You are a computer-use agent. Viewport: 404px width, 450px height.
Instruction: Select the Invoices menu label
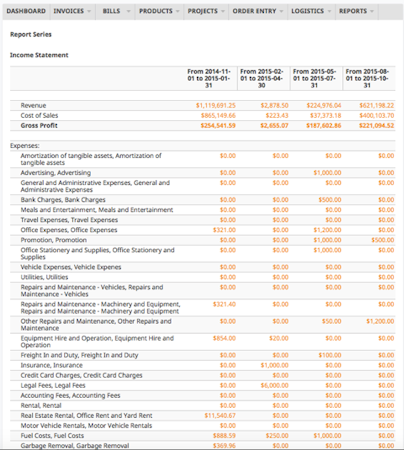click(x=69, y=11)
